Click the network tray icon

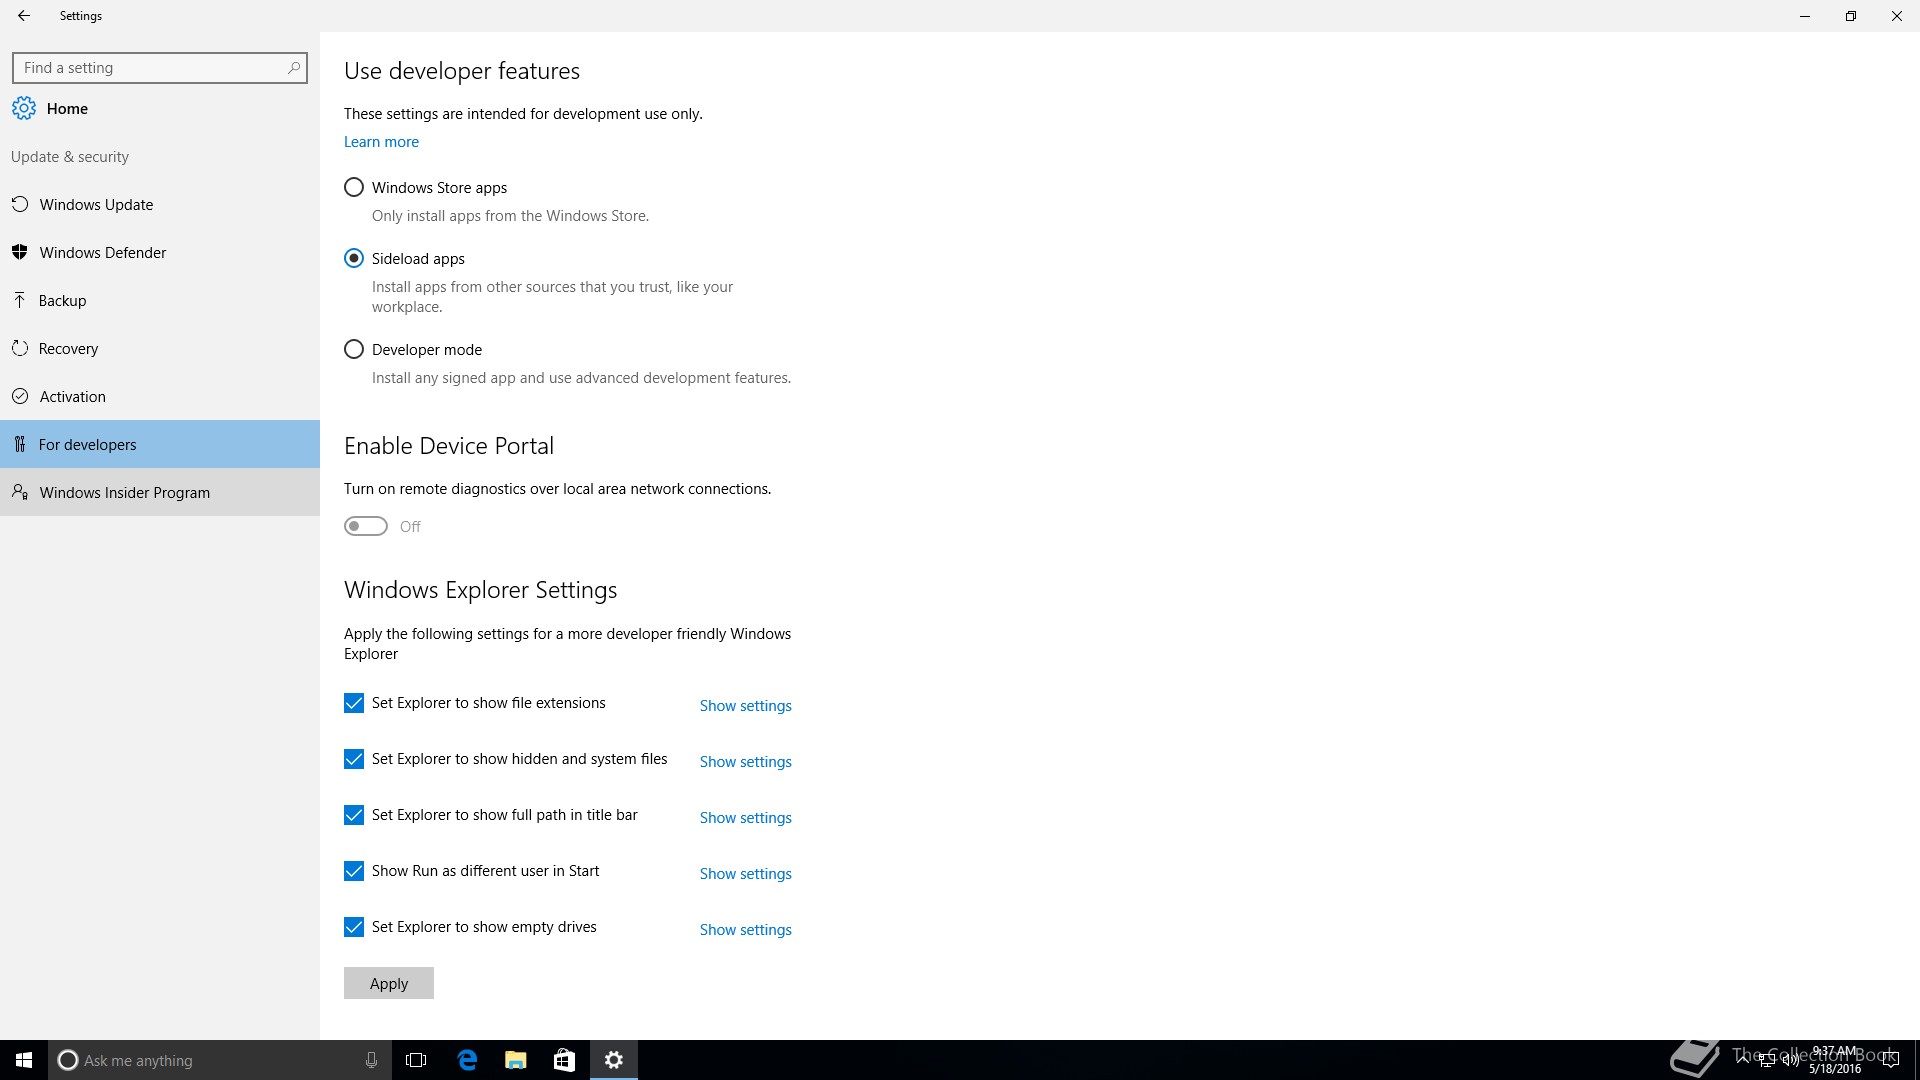click(x=1767, y=1060)
